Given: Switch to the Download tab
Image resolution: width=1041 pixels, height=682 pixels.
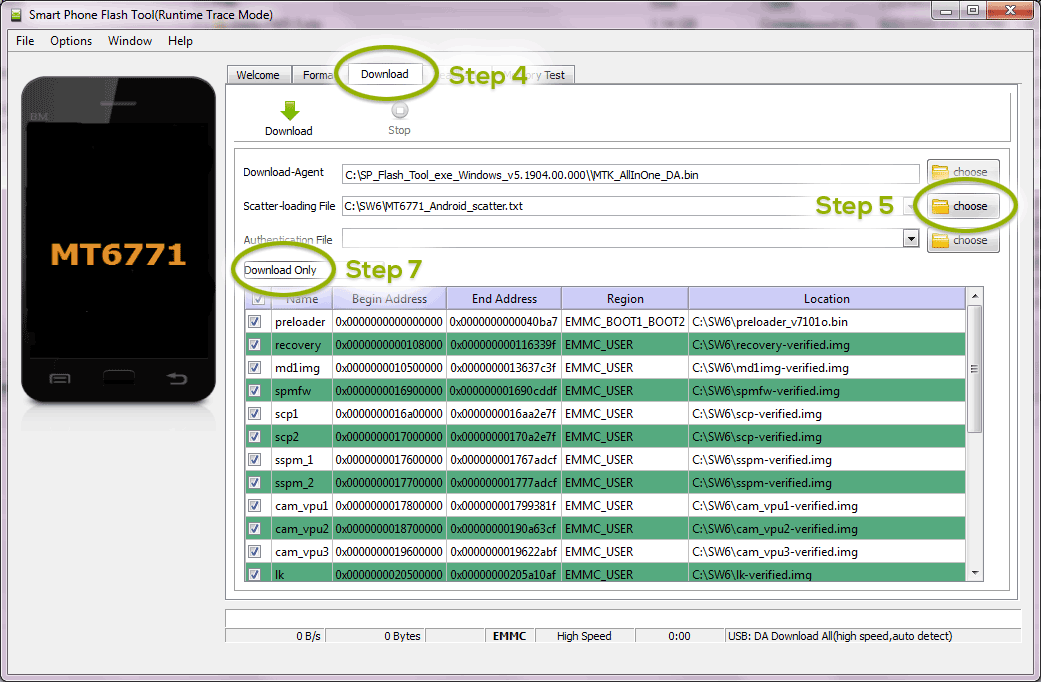Looking at the screenshot, I should [x=385, y=74].
